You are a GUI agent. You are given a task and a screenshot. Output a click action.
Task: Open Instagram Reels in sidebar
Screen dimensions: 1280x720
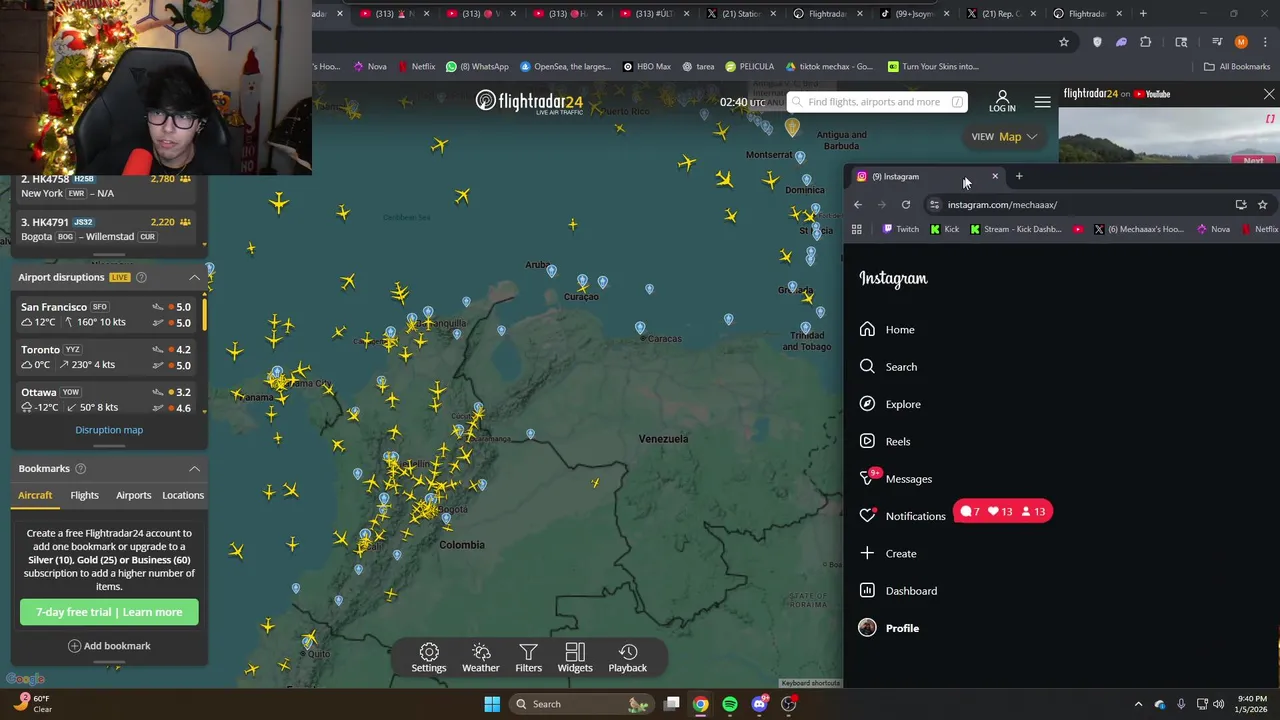[885, 441]
